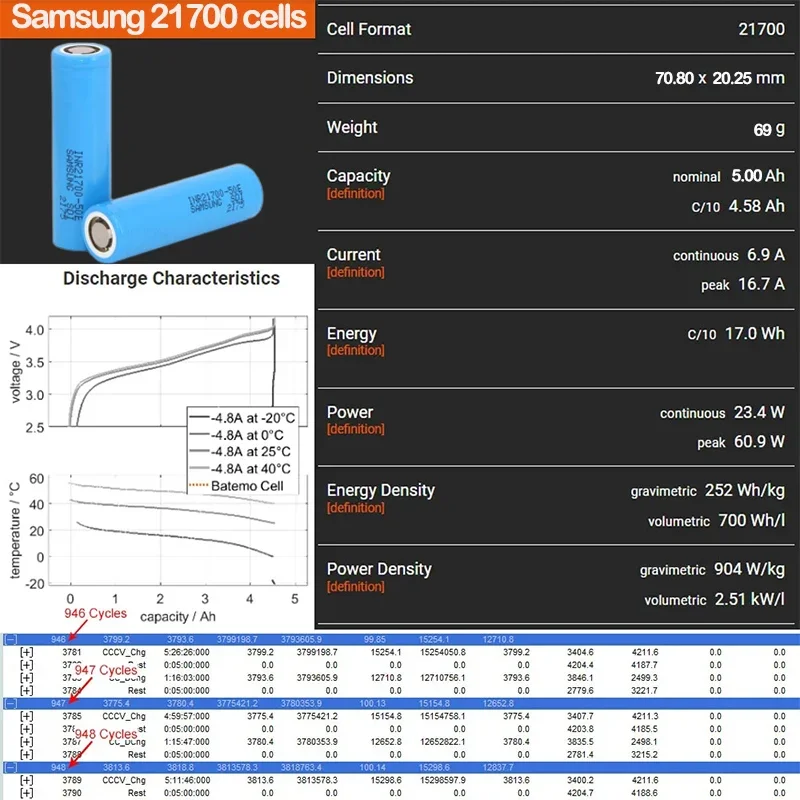This screenshot has width=800, height=800.
Task: Collapse the cycle 947 group row
Action: (x=11, y=704)
